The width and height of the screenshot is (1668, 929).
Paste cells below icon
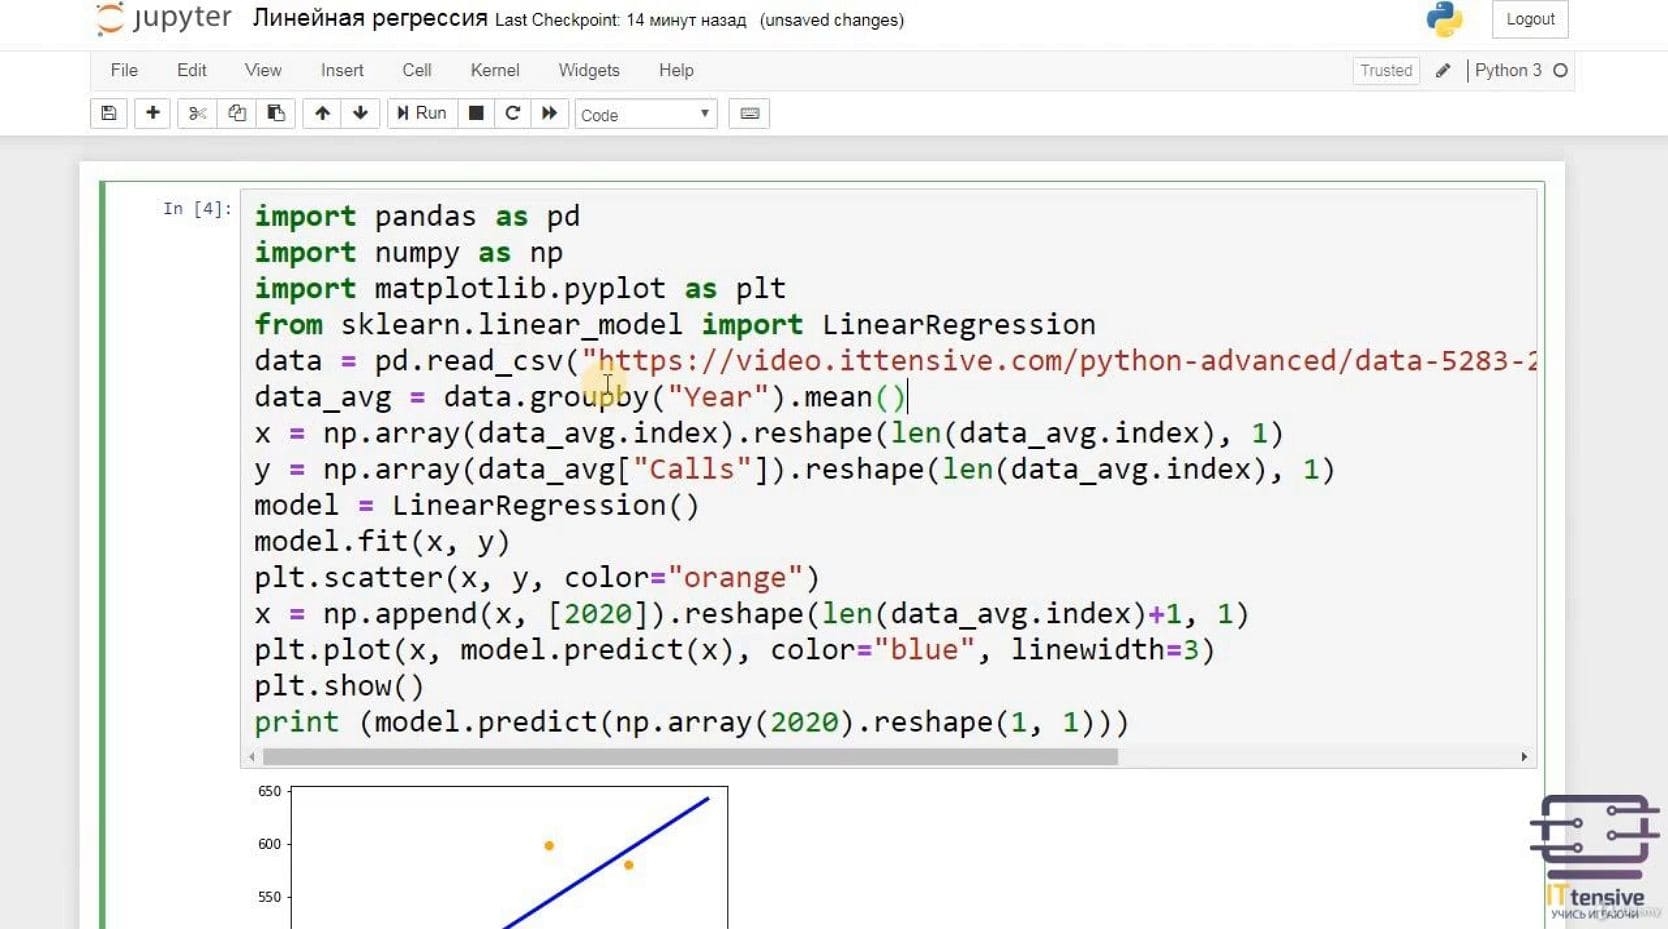tap(275, 114)
